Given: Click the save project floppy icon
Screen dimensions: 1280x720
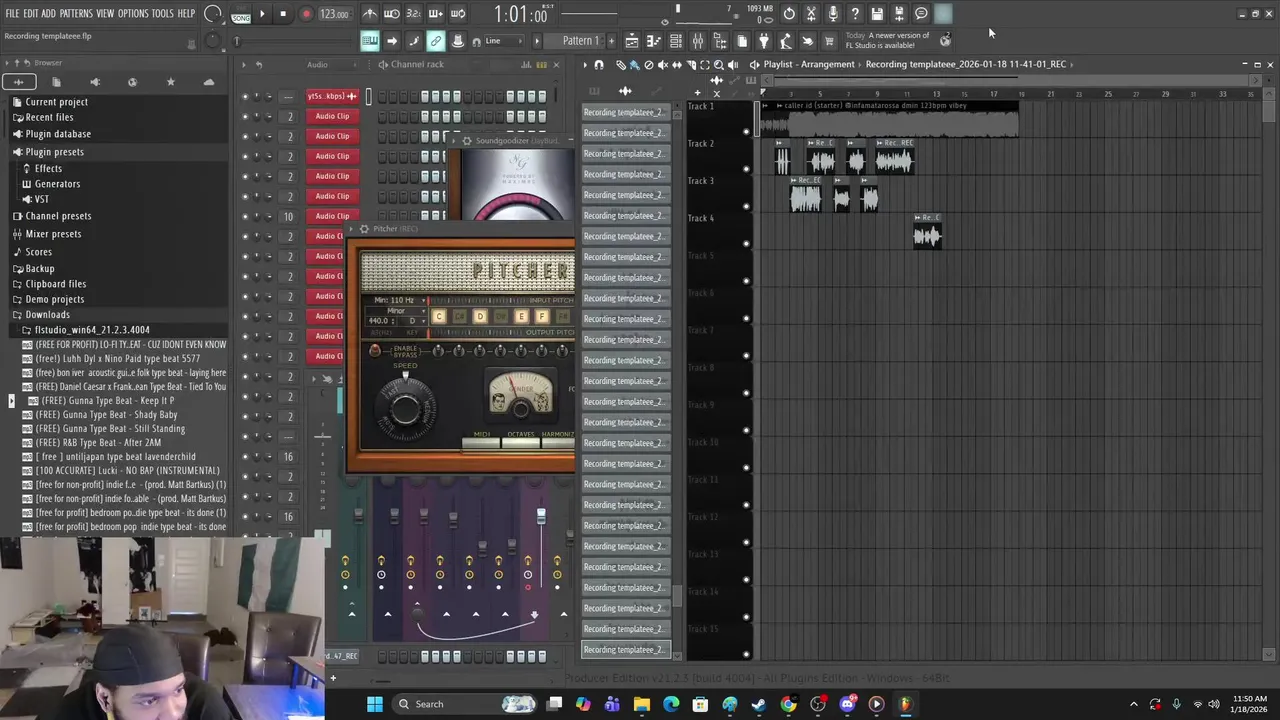Looking at the screenshot, I should click(877, 14).
